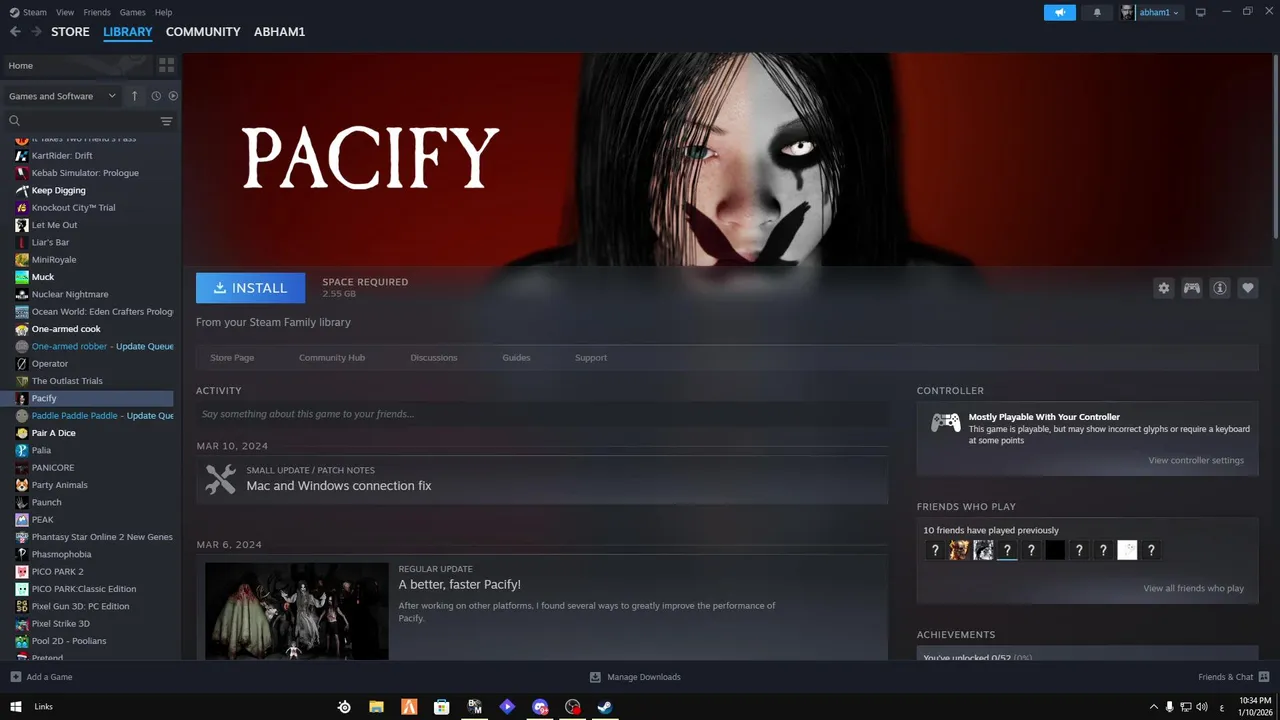Viewport: 1280px width, 720px height.
Task: Open the advanced filter options icon
Action: [166, 121]
